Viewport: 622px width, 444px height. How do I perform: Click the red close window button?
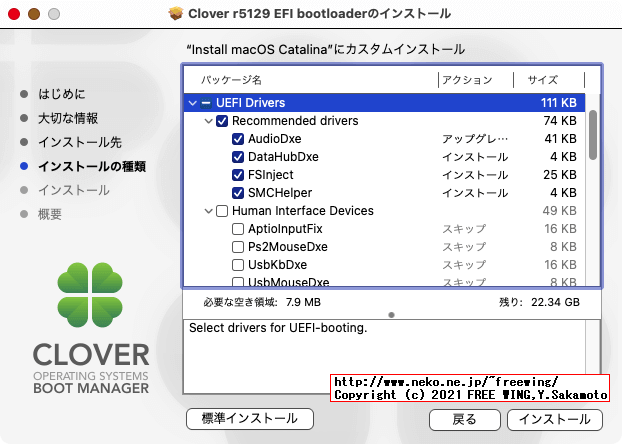(x=14, y=14)
